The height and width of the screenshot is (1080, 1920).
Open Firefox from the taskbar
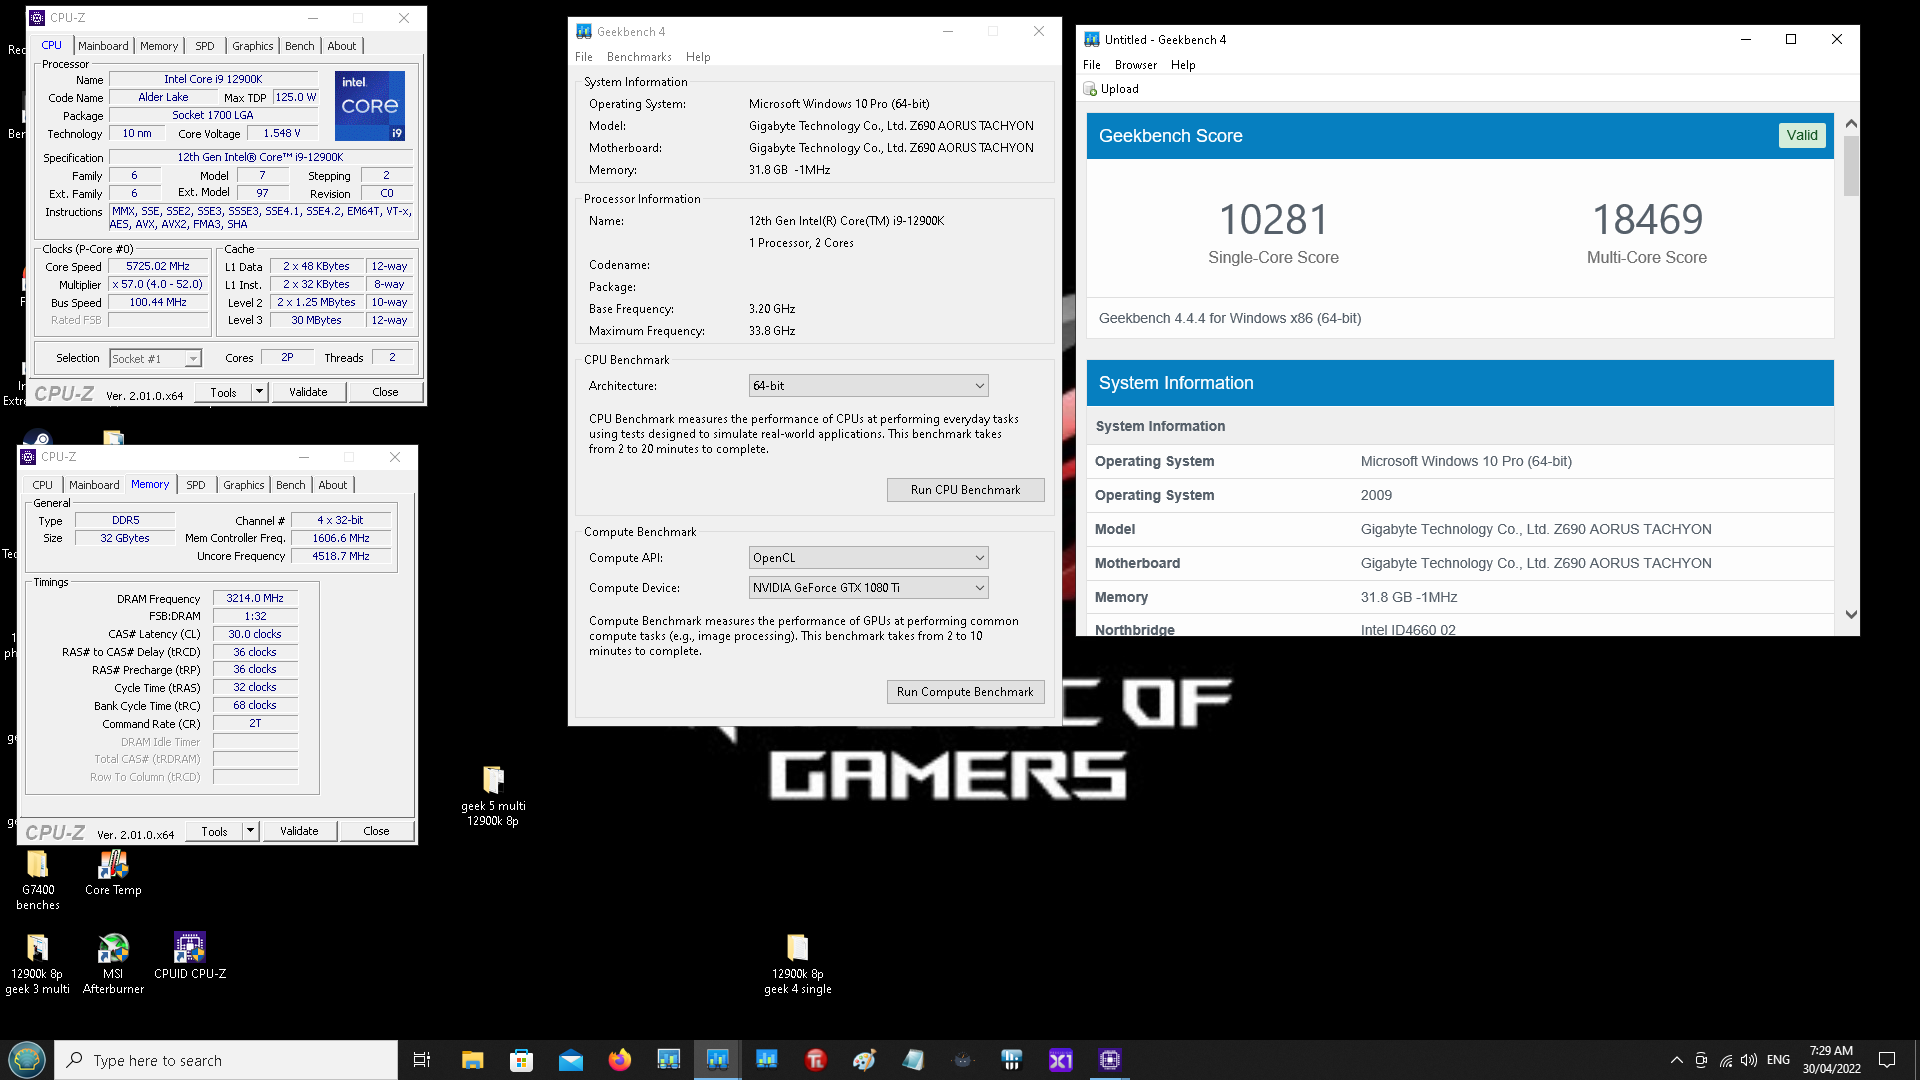[619, 1060]
